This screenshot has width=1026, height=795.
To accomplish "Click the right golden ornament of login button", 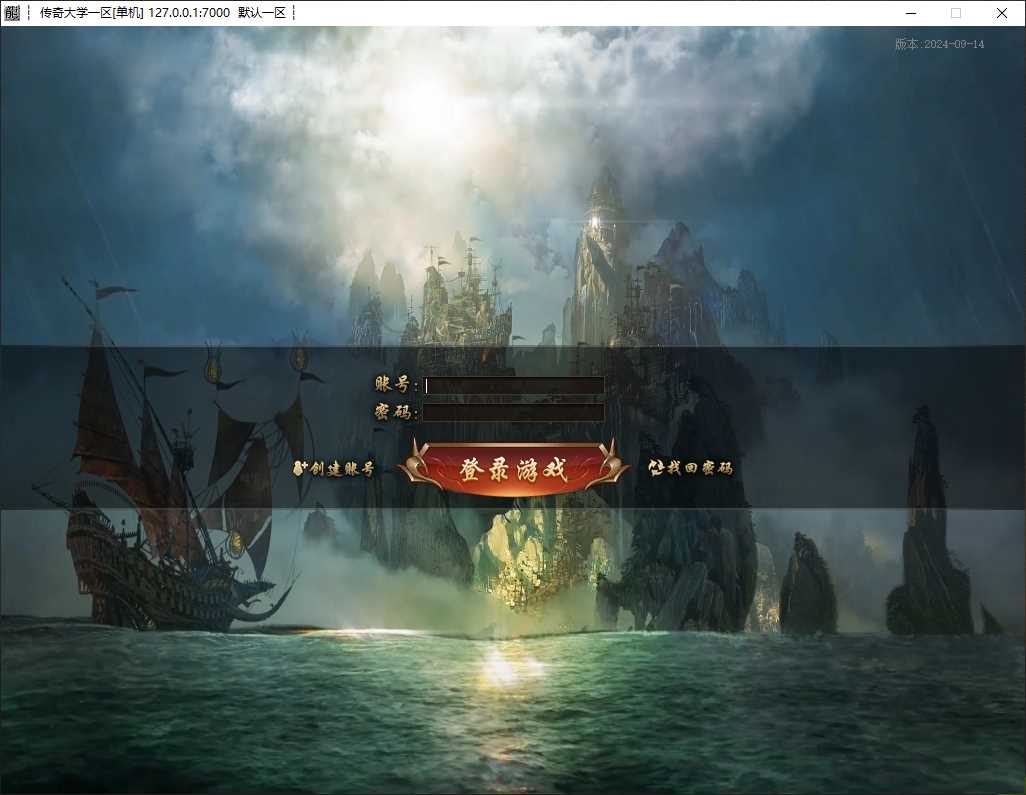I will pyautogui.click(x=612, y=466).
